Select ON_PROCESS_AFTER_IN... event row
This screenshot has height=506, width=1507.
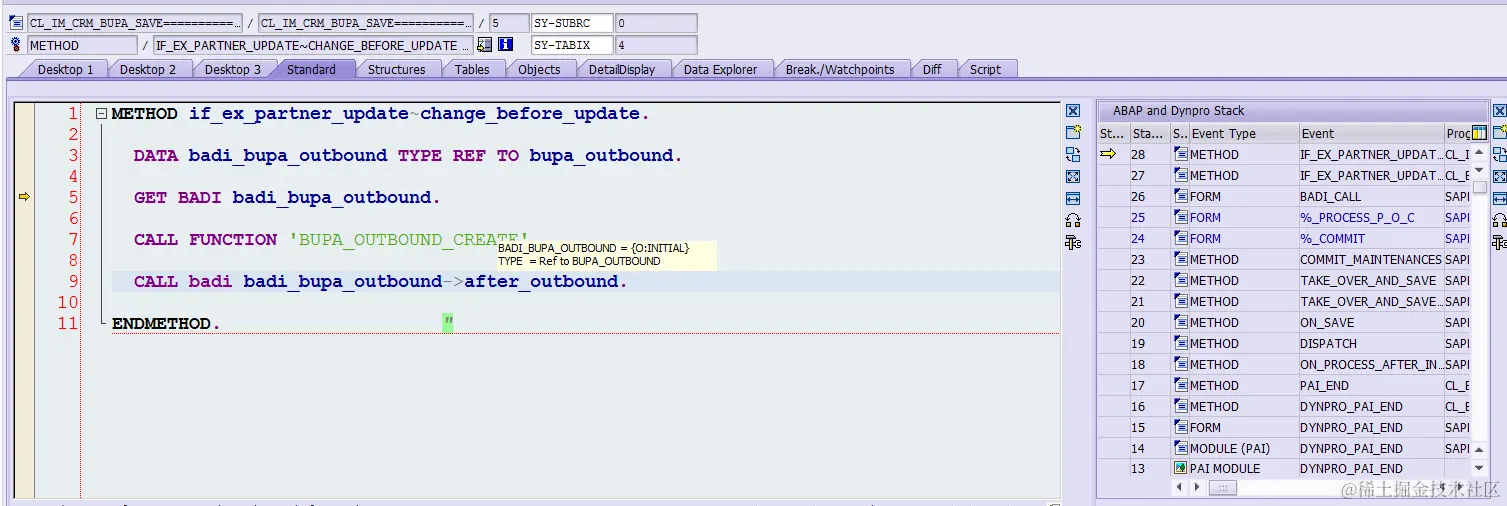point(1370,365)
